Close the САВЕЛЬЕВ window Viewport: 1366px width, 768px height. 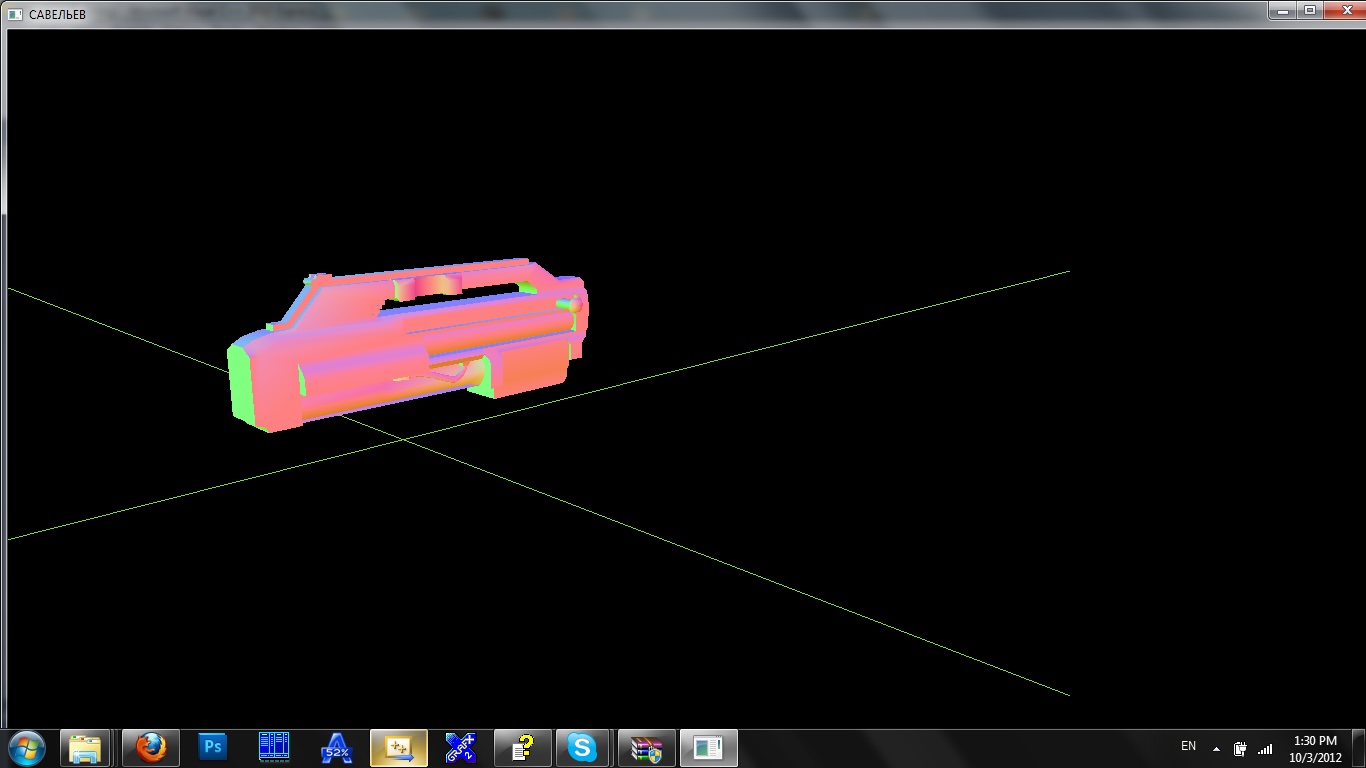click(1346, 10)
